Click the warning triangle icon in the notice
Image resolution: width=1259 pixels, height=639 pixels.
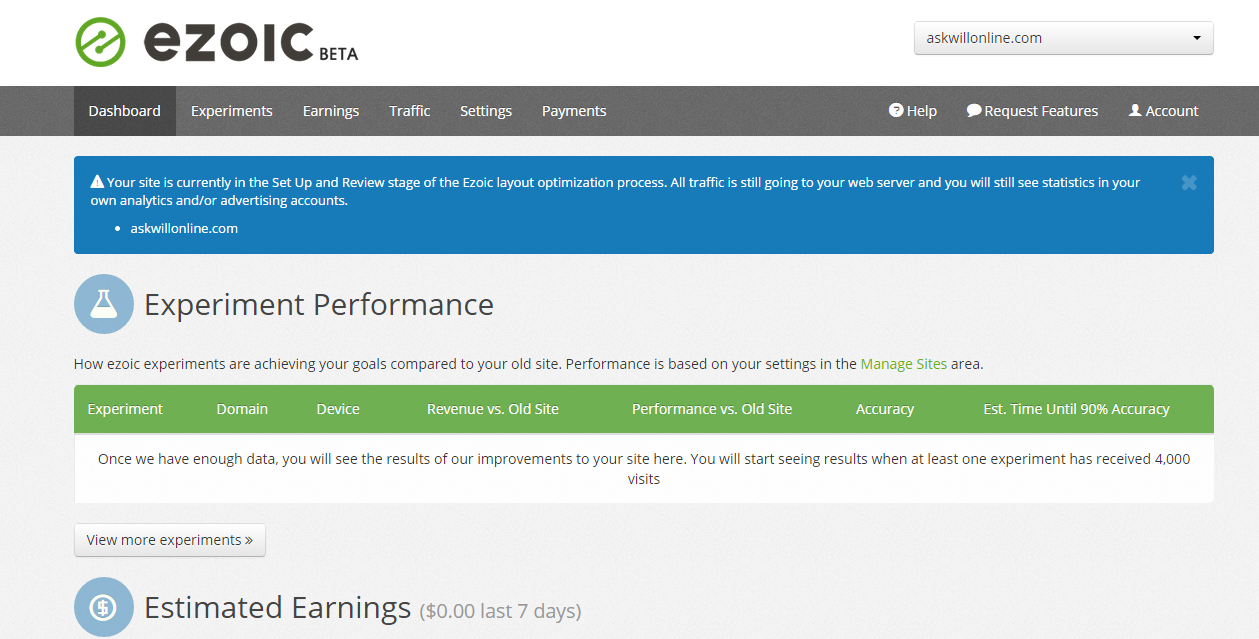click(x=97, y=182)
